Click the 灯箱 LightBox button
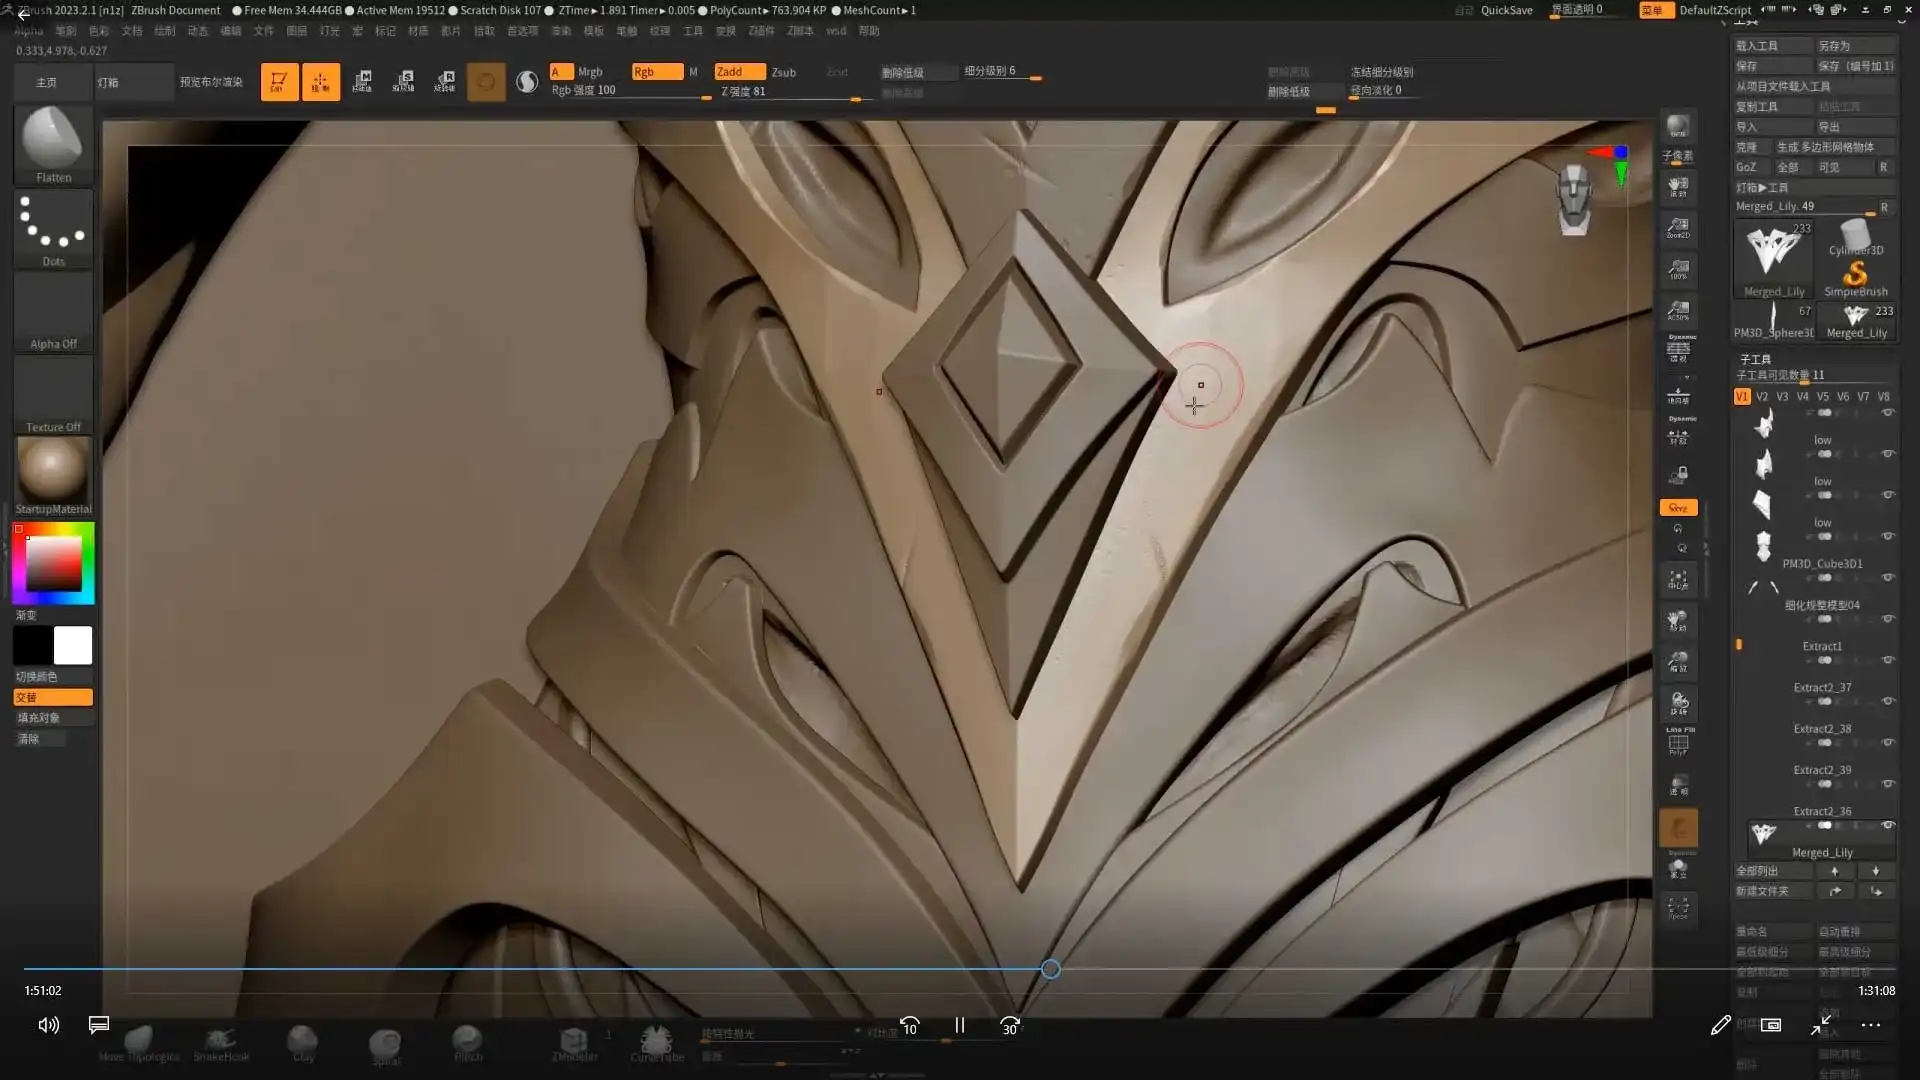Viewport: 1920px width, 1080px height. click(x=108, y=82)
